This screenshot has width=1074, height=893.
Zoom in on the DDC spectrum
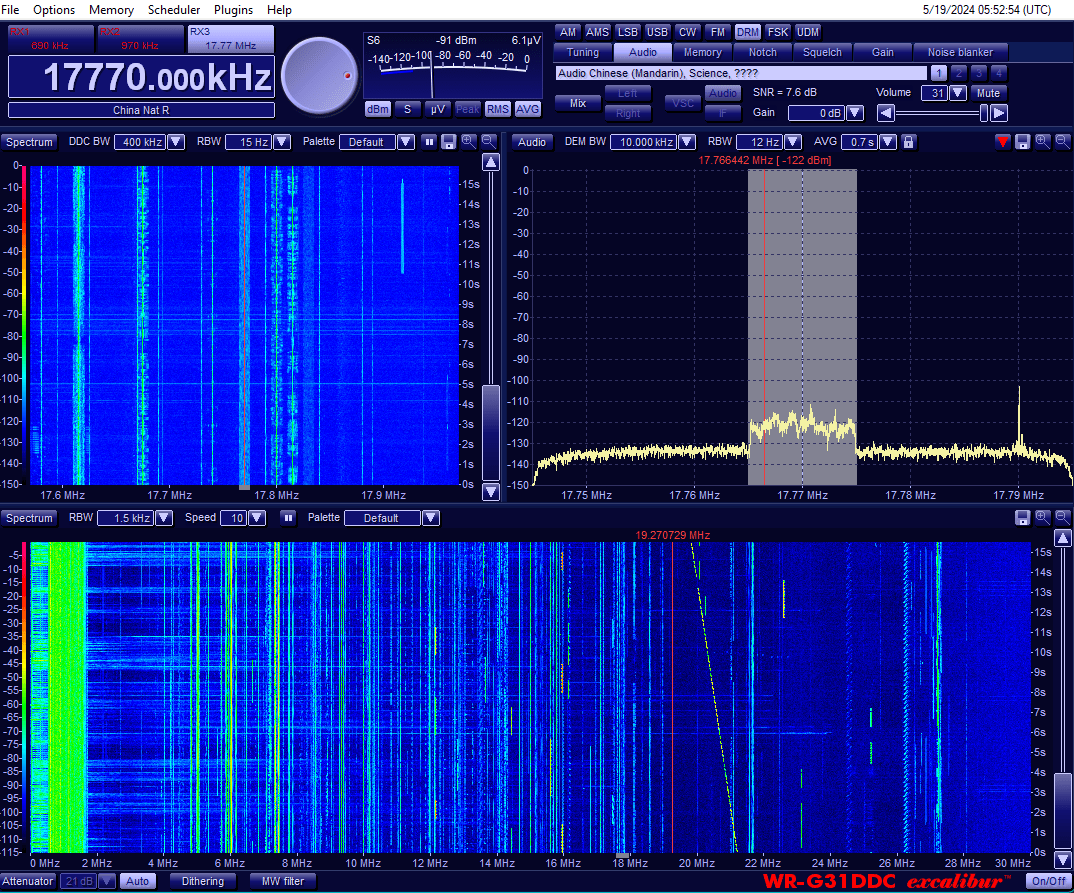coord(469,142)
